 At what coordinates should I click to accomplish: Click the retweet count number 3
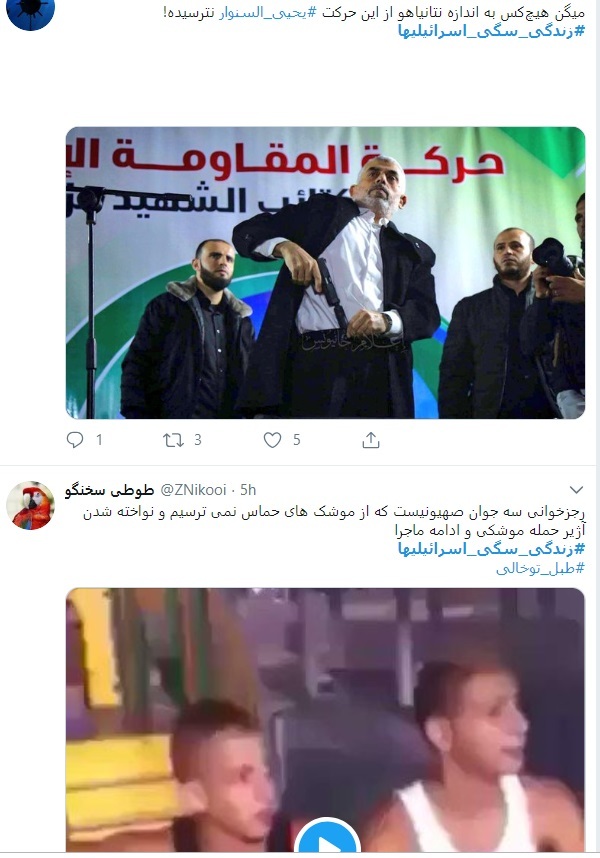(198, 439)
